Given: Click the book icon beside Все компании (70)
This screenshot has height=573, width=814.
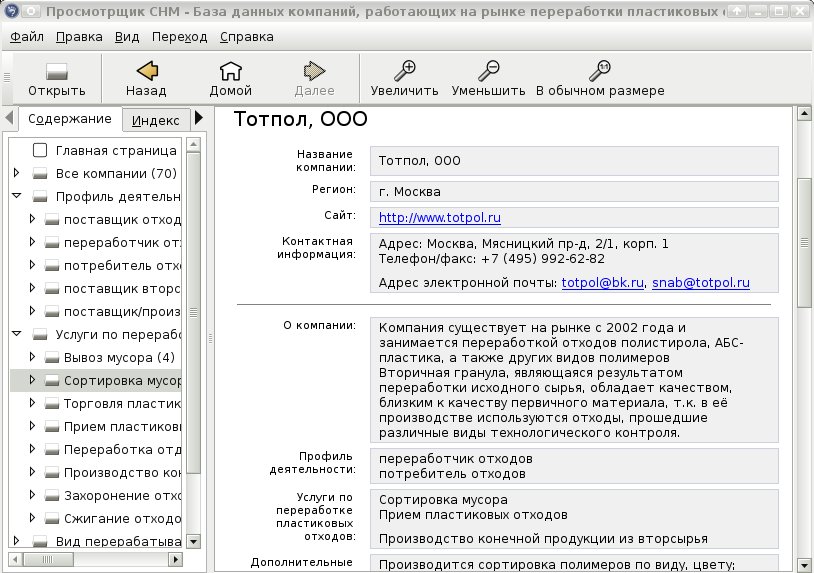Looking at the screenshot, I should tap(40, 173).
